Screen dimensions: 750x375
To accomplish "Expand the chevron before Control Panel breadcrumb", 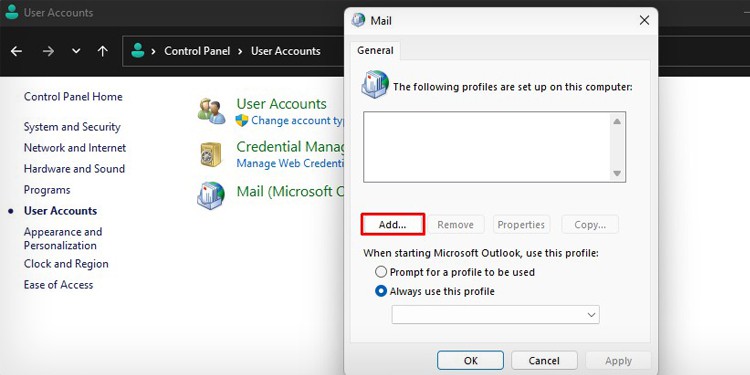I will point(154,51).
